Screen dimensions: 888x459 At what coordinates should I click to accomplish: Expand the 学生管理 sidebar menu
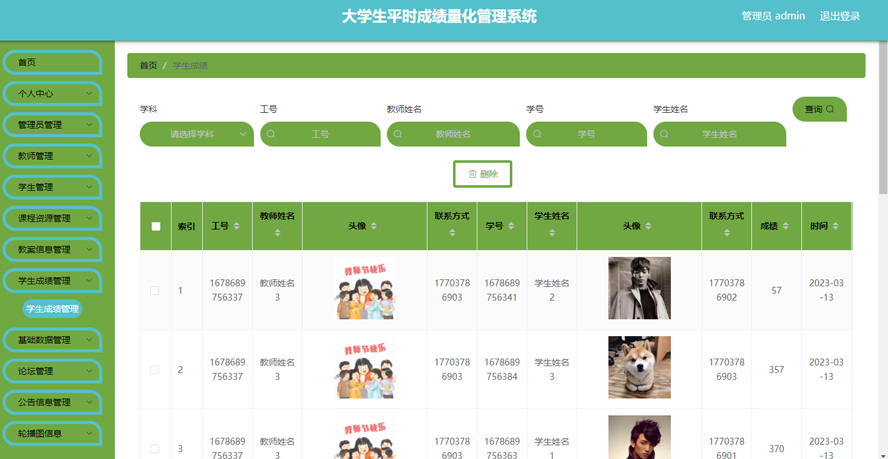[52, 187]
